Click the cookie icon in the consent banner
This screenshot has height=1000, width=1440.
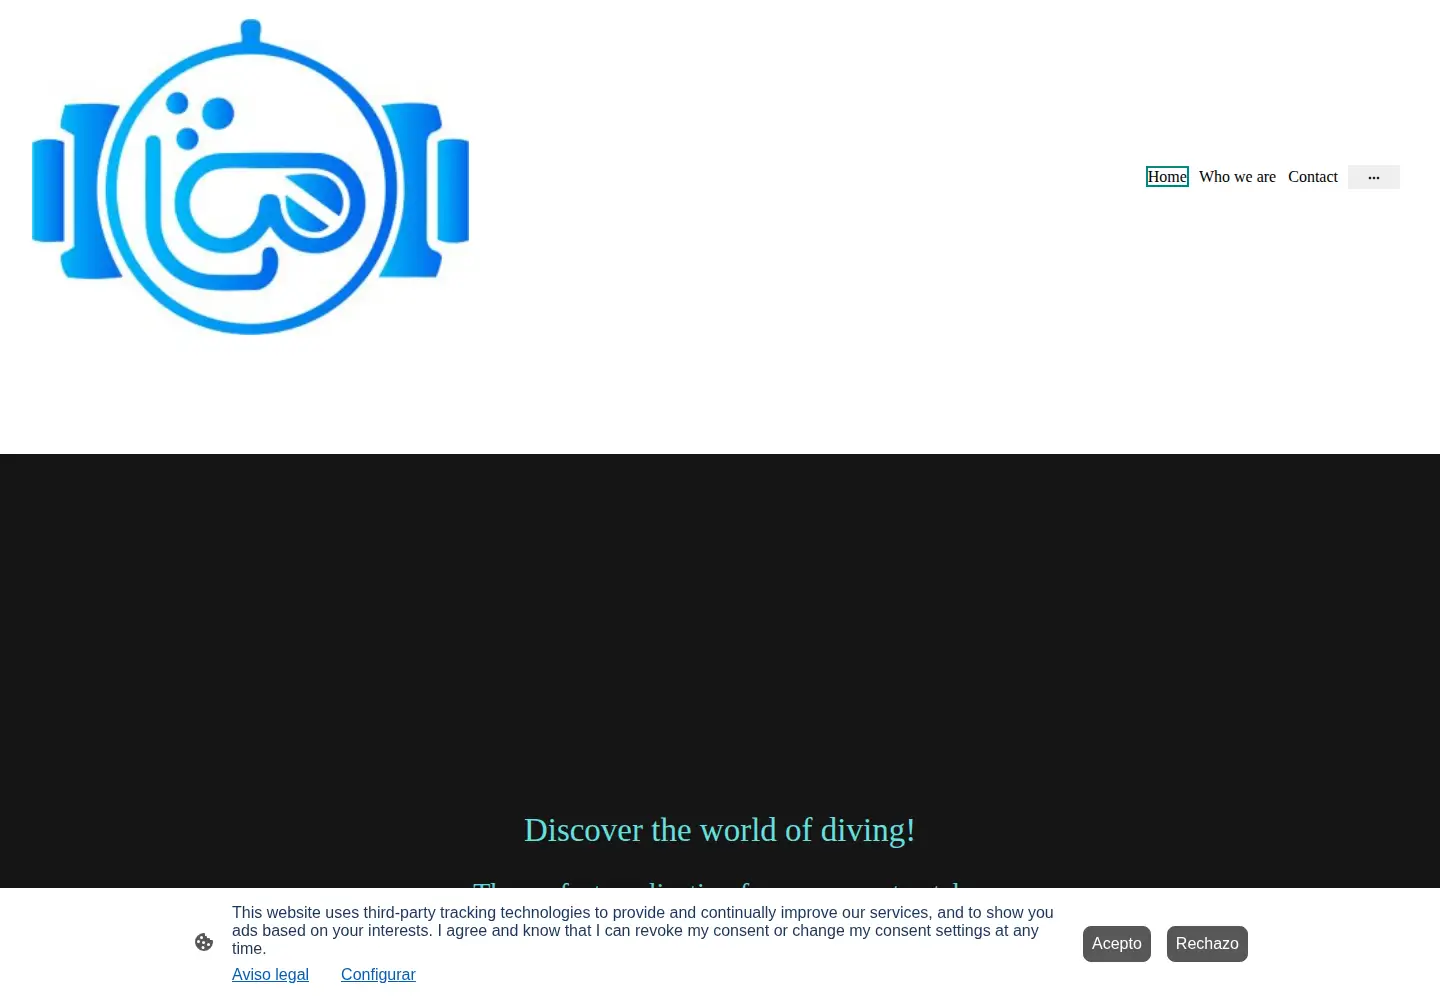pyautogui.click(x=204, y=942)
